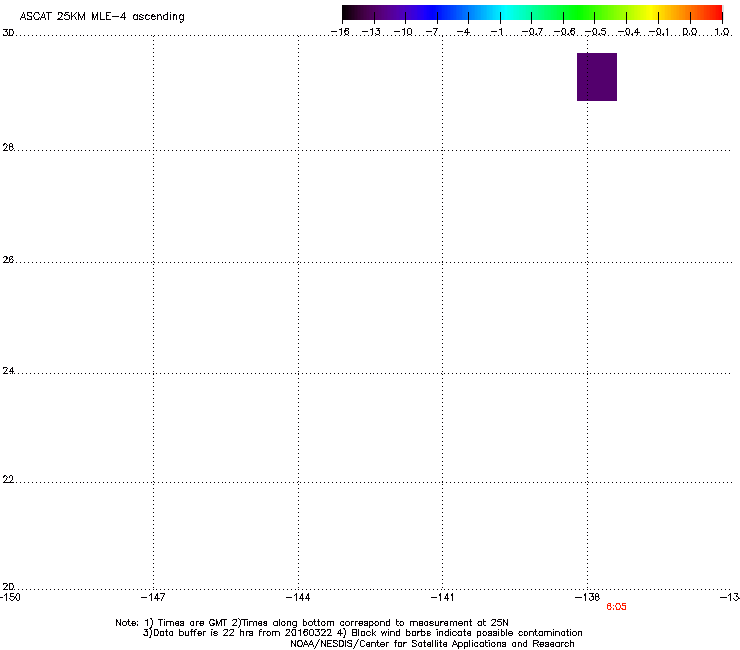Click the -150 longitude label

pyautogui.click(x=10, y=597)
